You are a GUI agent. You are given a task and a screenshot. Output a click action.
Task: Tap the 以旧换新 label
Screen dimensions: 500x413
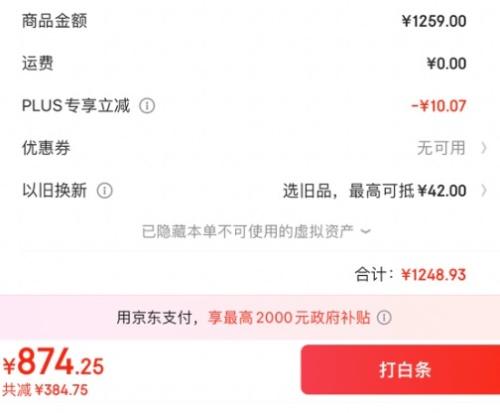click(x=54, y=191)
